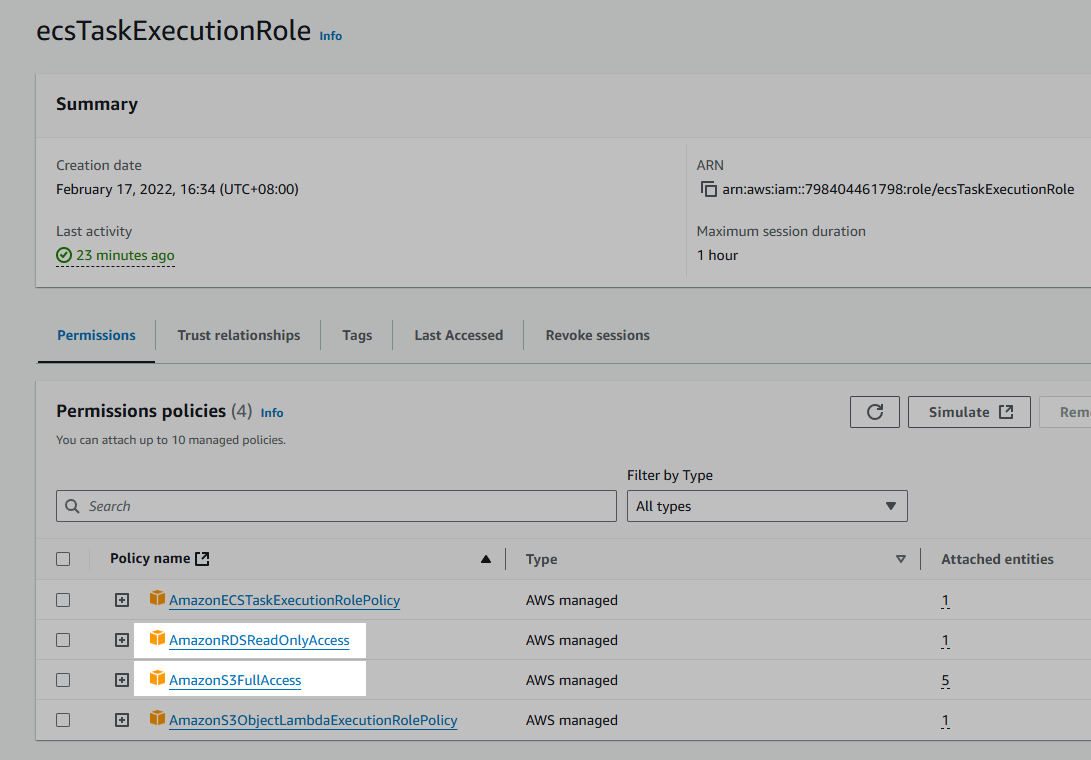Click attached entities count 5 for AmazonS3FullAccess
The width and height of the screenshot is (1091, 760).
coord(945,681)
